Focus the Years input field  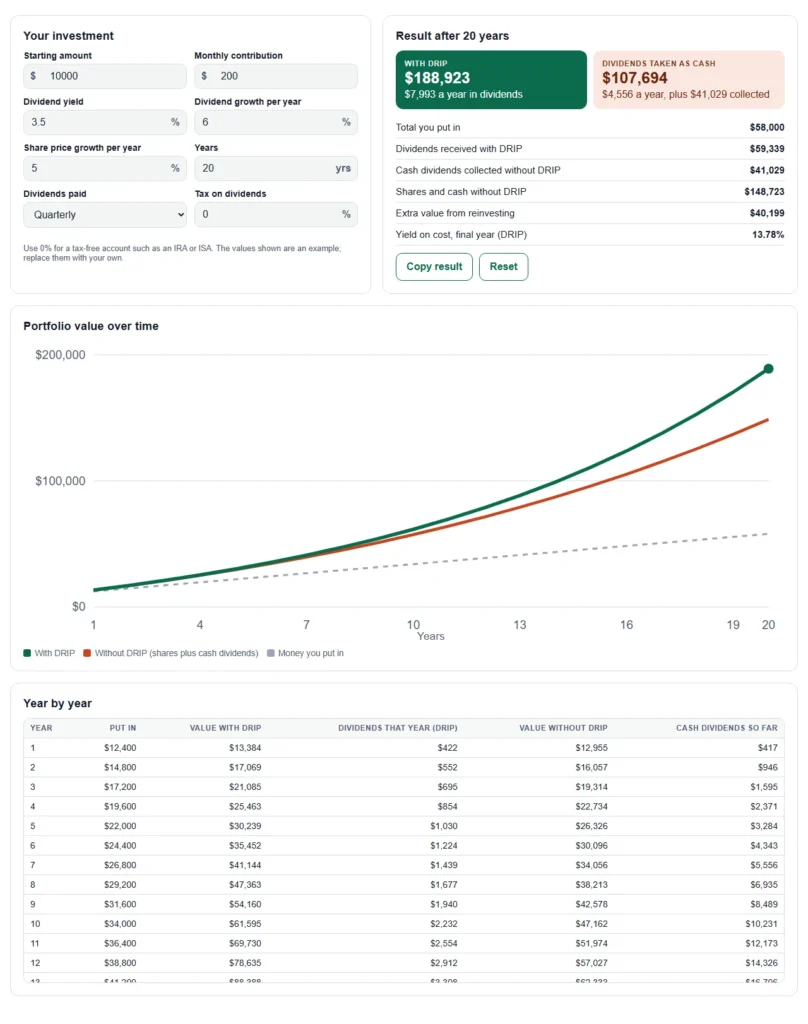pyautogui.click(x=276, y=168)
